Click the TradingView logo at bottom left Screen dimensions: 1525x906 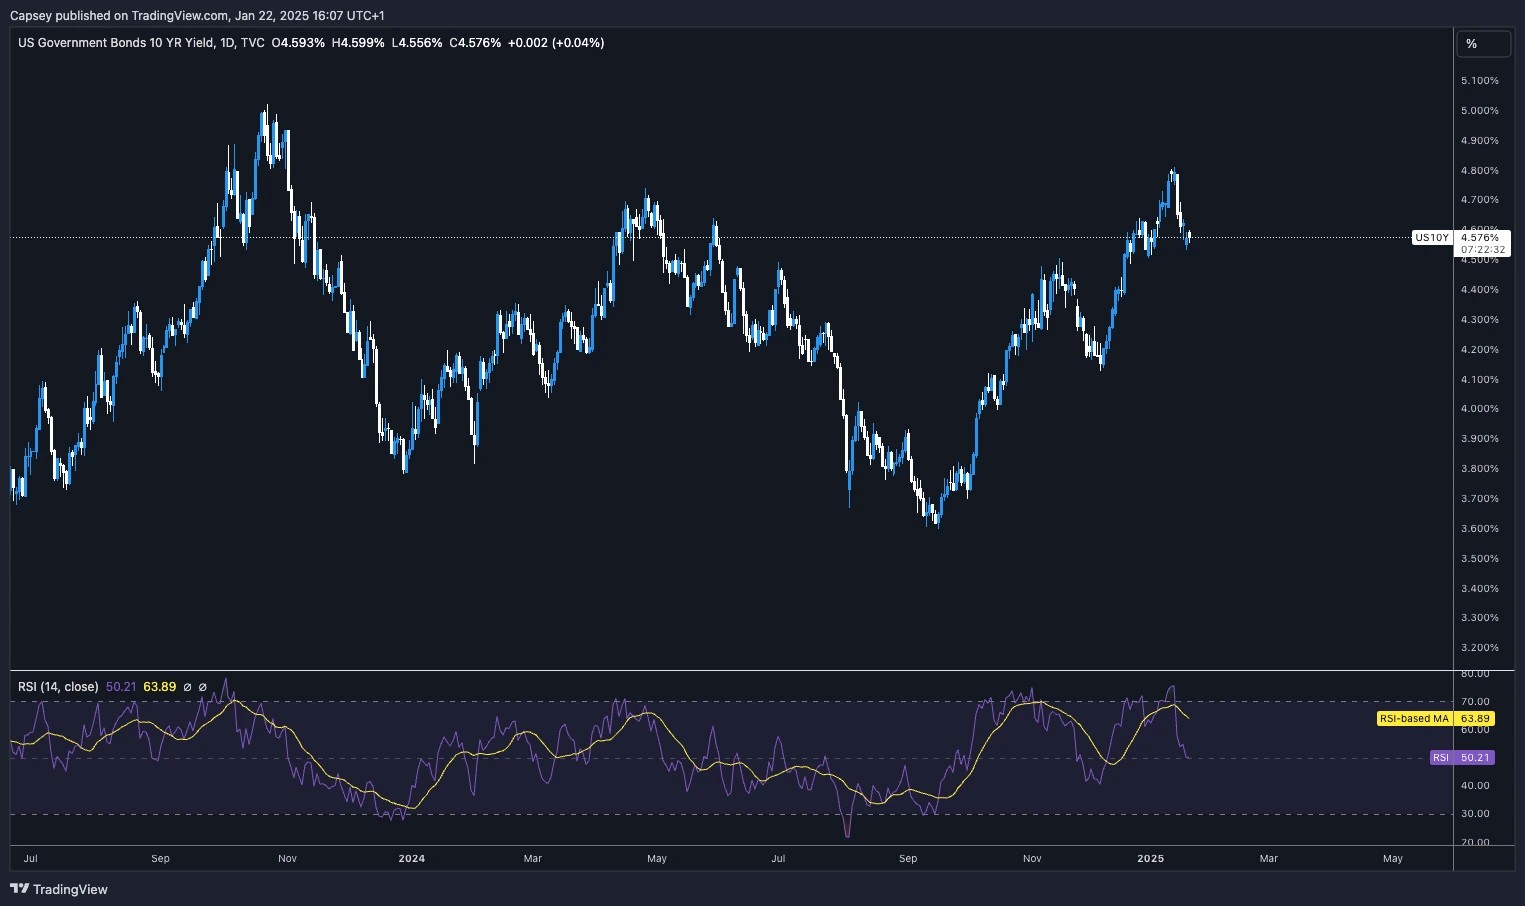pyautogui.click(x=60, y=889)
